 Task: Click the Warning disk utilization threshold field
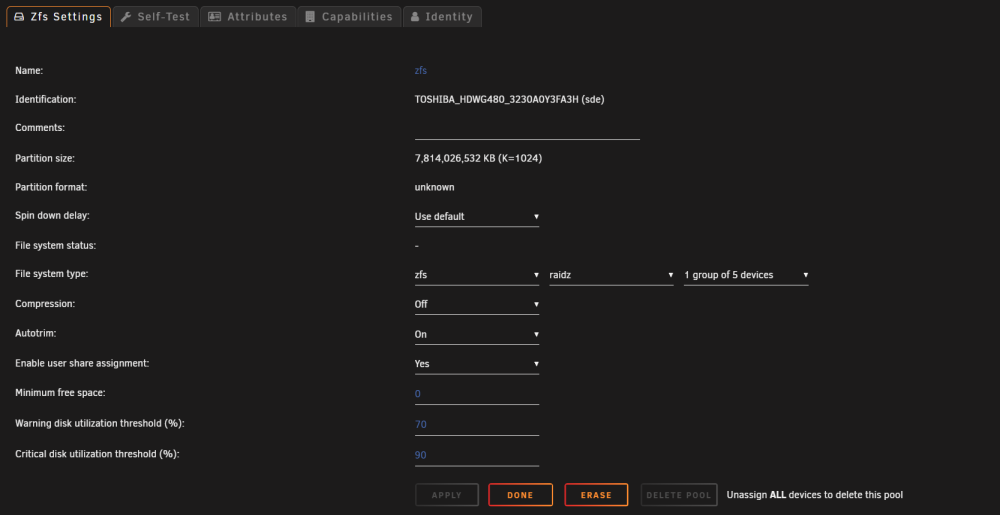pos(476,425)
